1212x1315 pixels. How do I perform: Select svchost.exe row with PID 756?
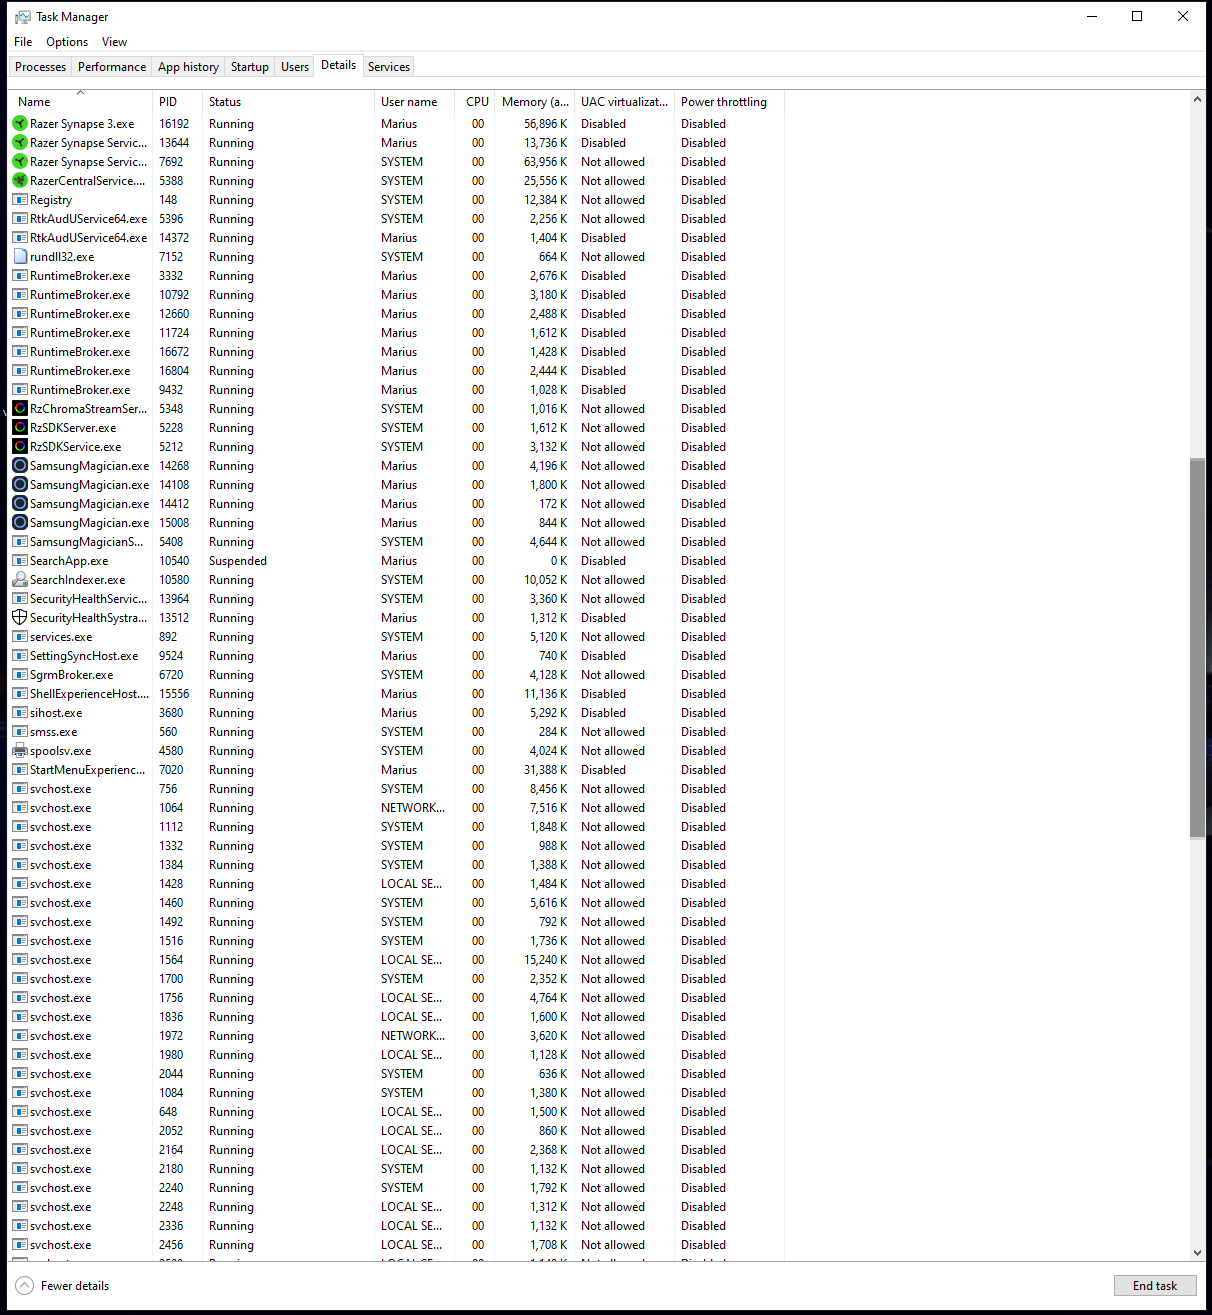tap(396, 789)
